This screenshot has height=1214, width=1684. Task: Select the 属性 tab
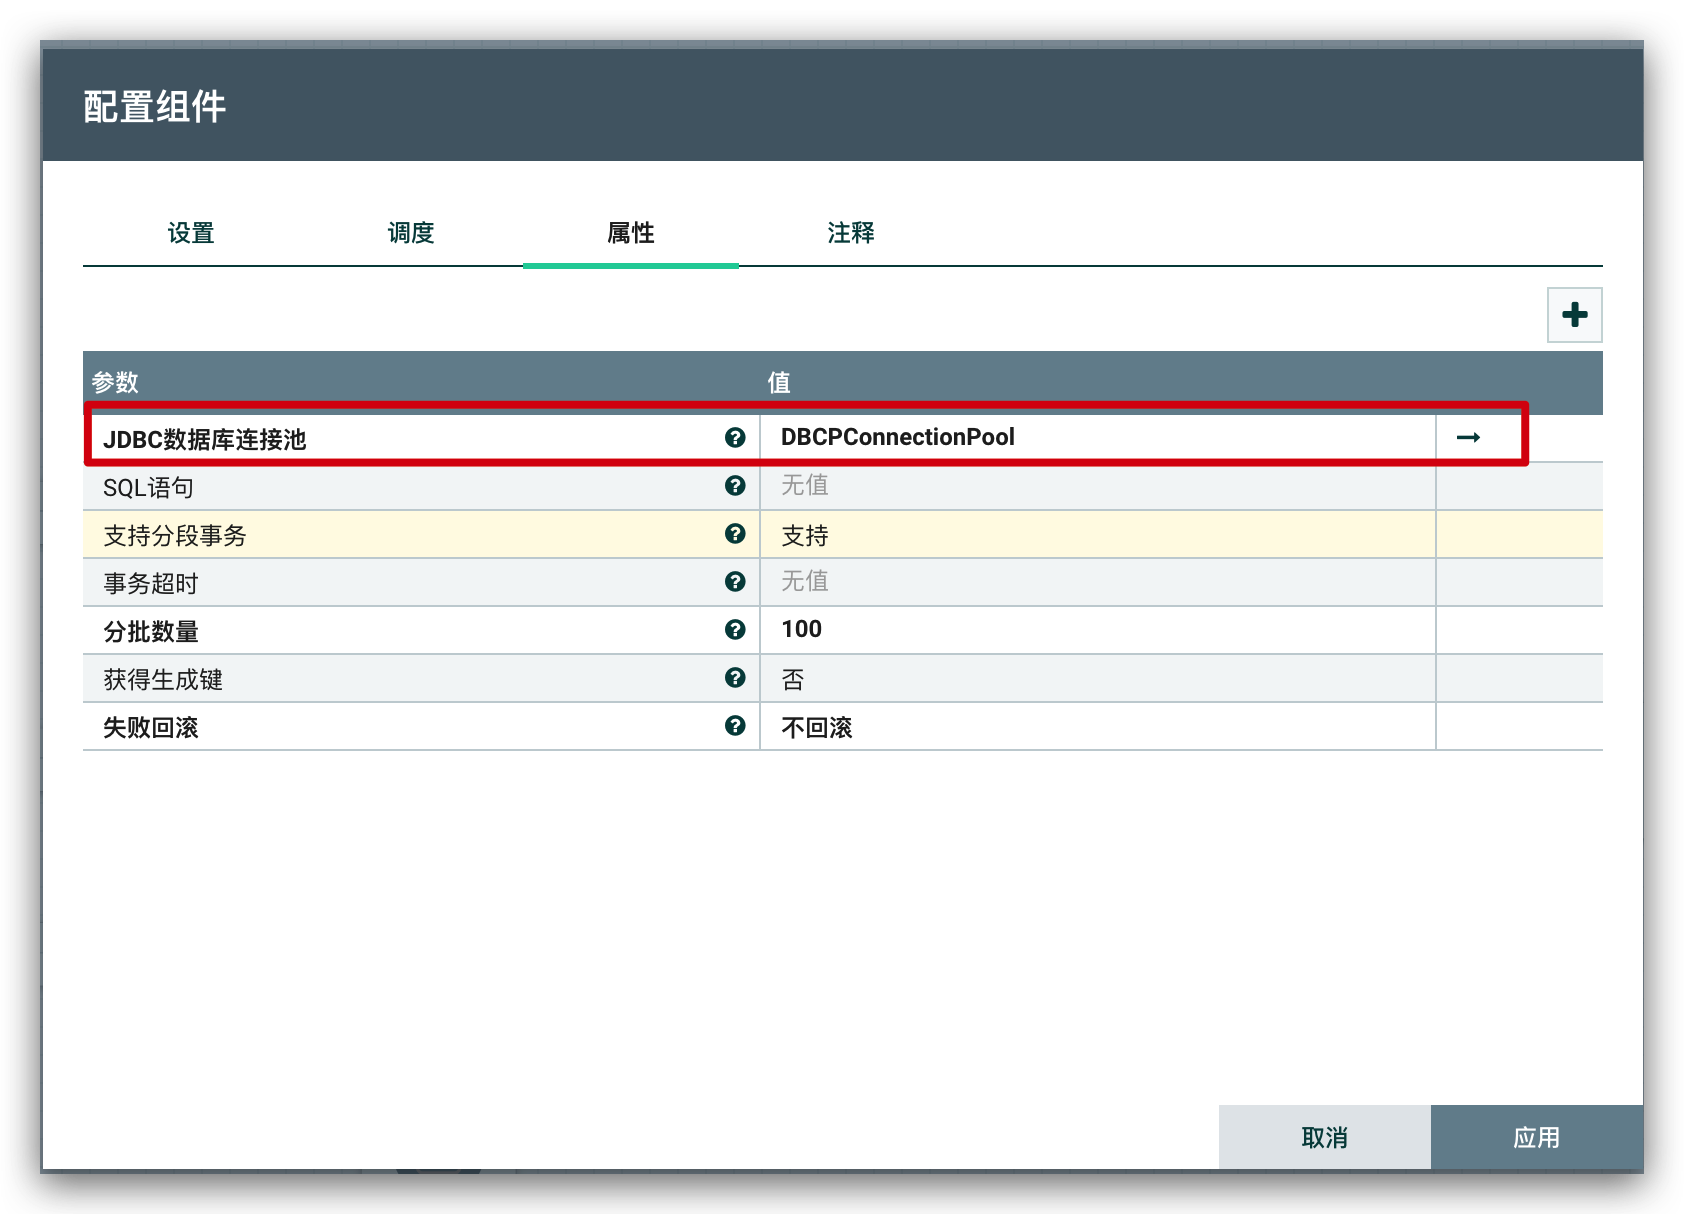631,234
